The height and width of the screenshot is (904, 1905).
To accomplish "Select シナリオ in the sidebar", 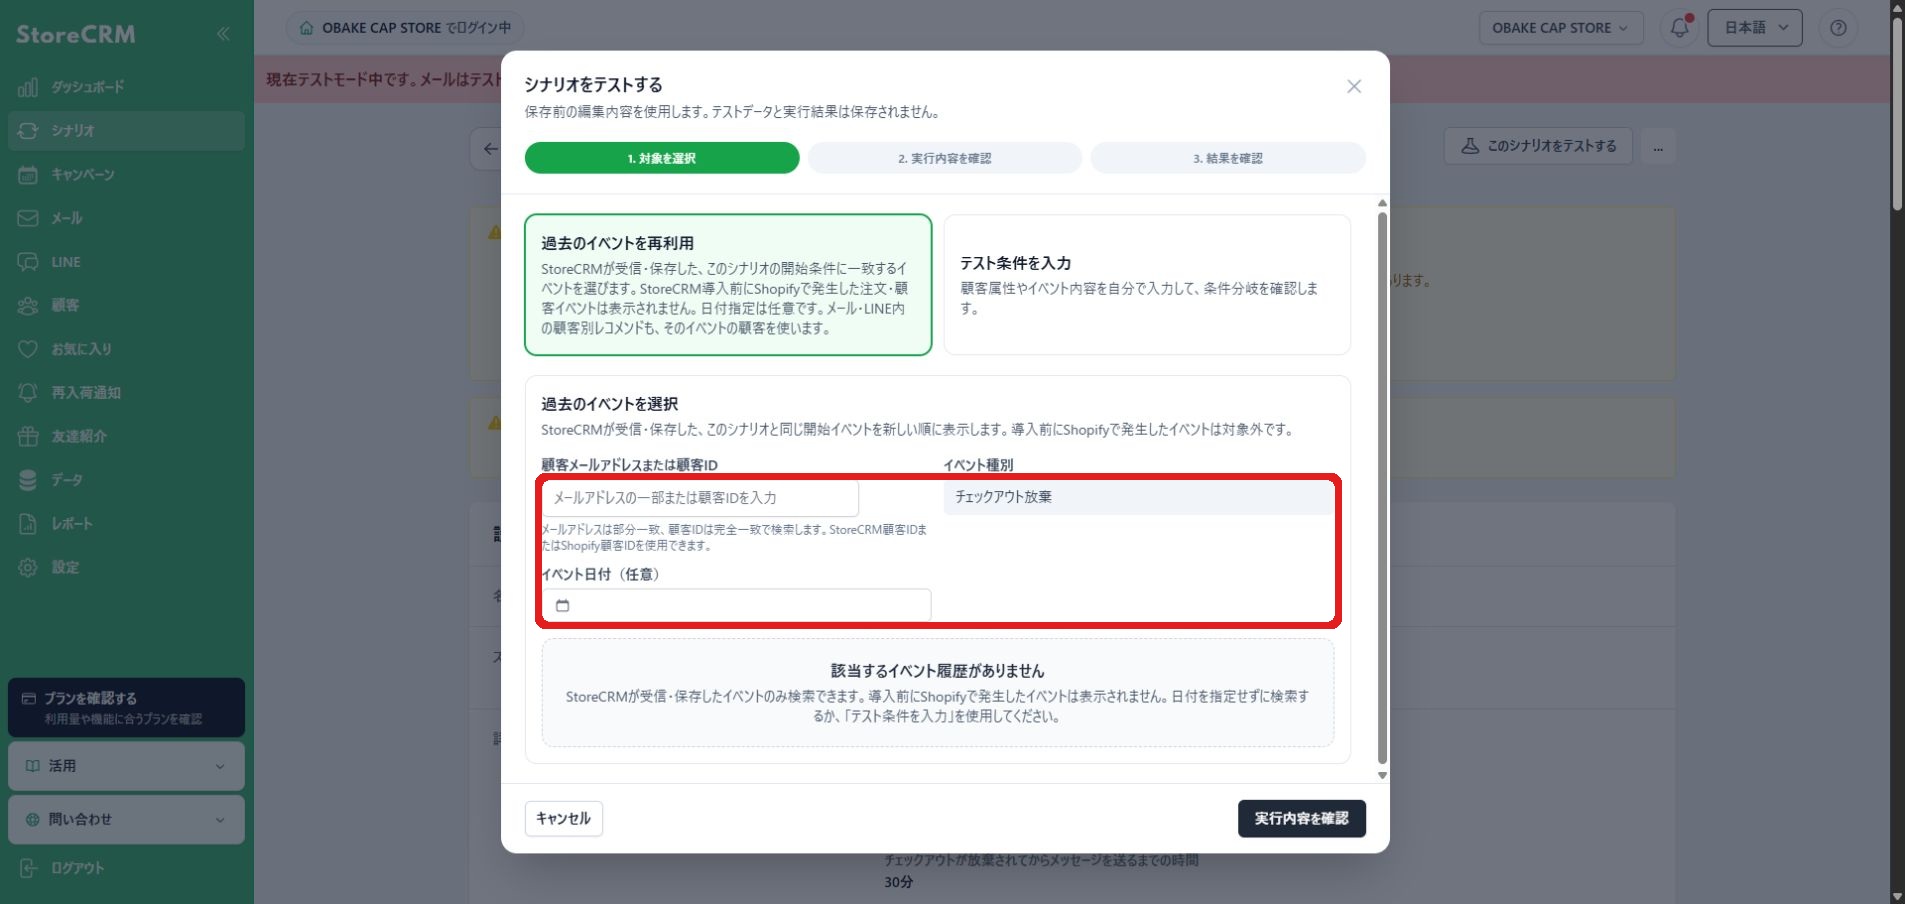I will (x=126, y=131).
